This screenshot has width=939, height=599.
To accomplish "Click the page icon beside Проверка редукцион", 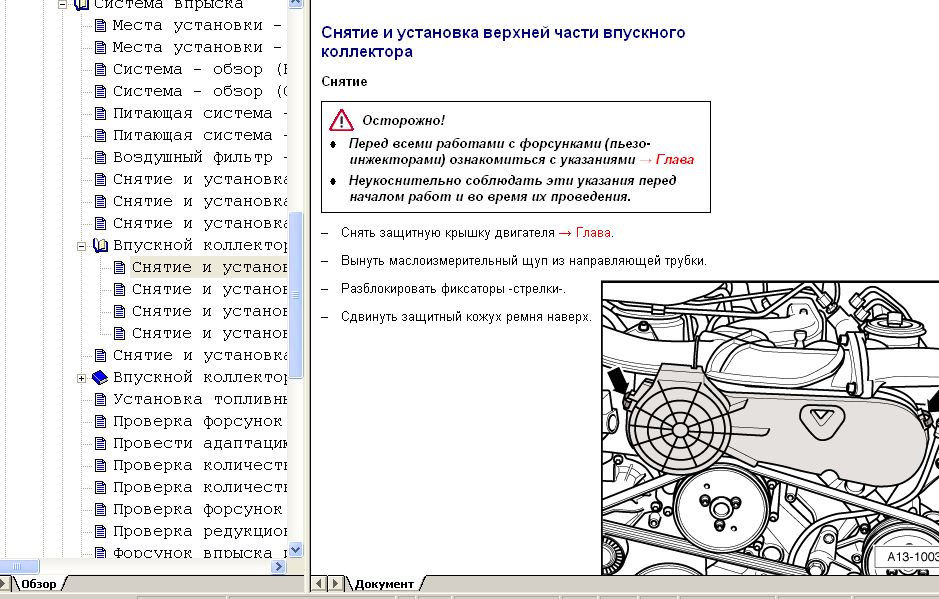I will 101,532.
